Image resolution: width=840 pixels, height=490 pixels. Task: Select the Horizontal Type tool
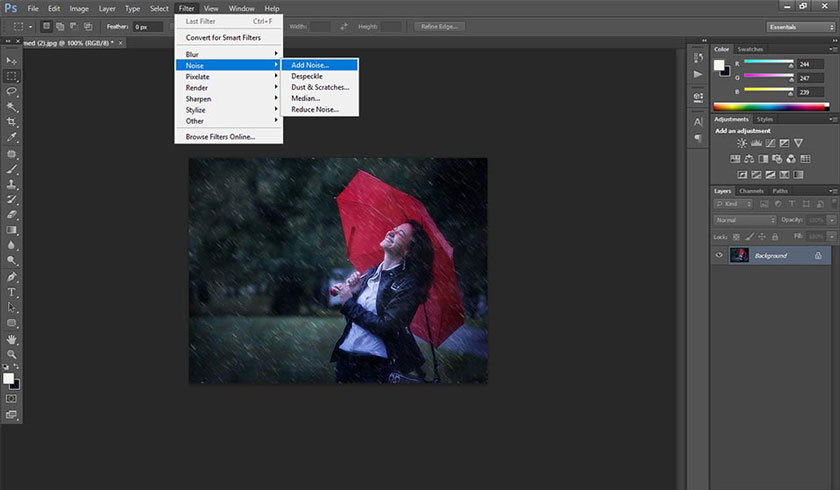(x=11, y=292)
